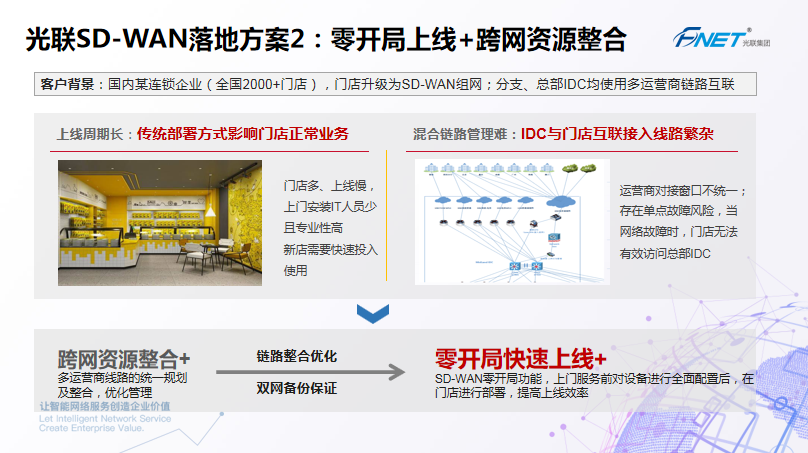808x453 pixels.
Task: Click the Let Intelligent Network Service text
Action: coord(105,418)
